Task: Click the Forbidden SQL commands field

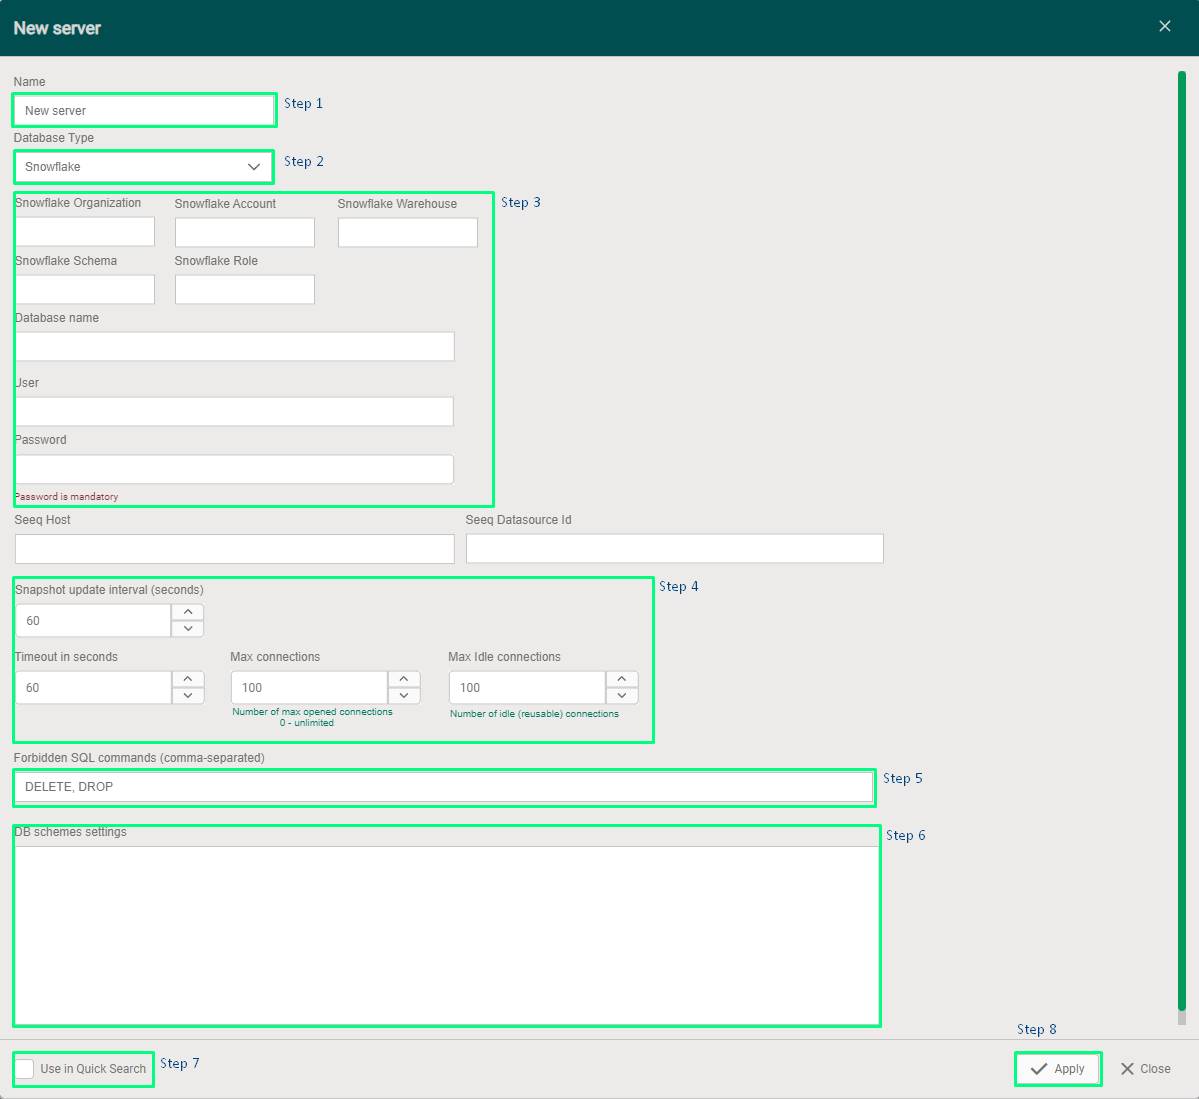Action: point(444,787)
